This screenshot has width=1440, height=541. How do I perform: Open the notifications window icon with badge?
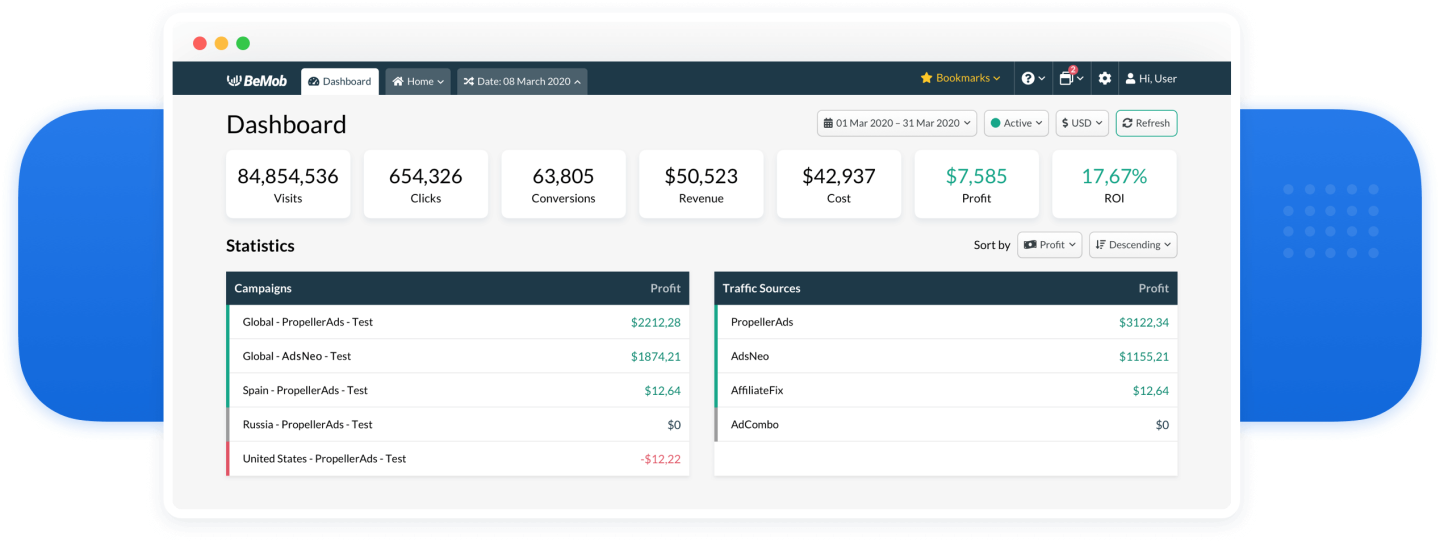(x=1067, y=79)
